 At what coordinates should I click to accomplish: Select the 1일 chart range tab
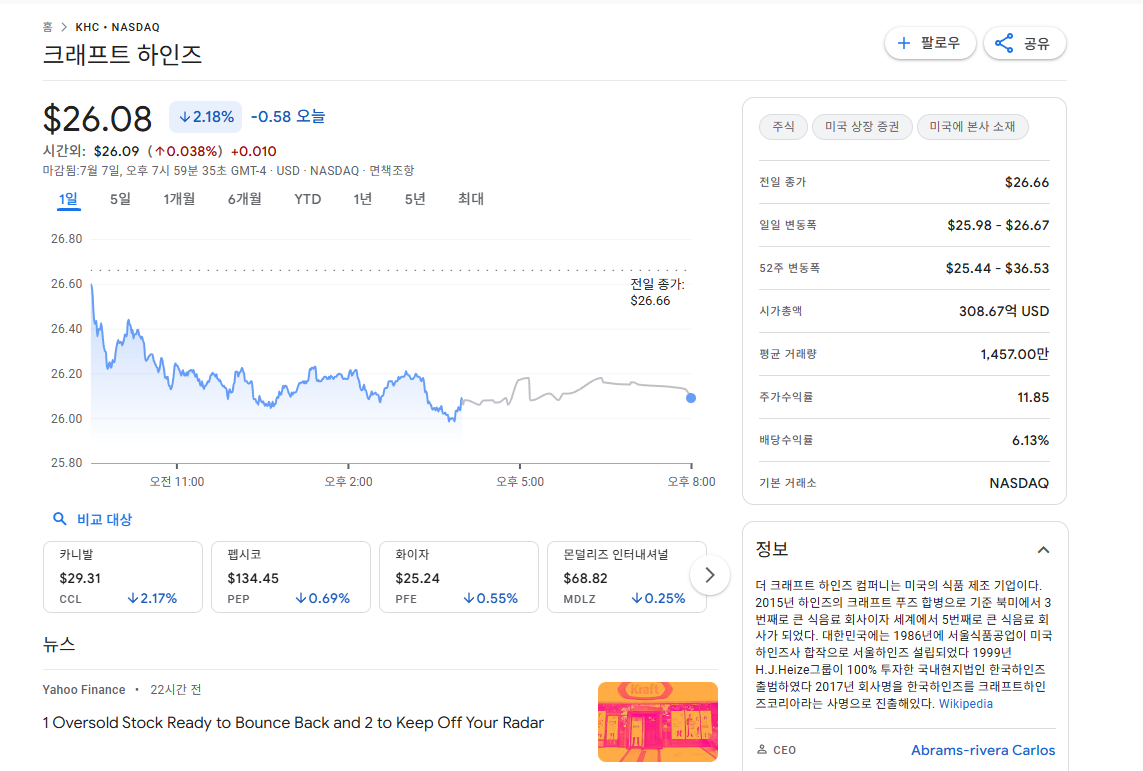point(69,199)
